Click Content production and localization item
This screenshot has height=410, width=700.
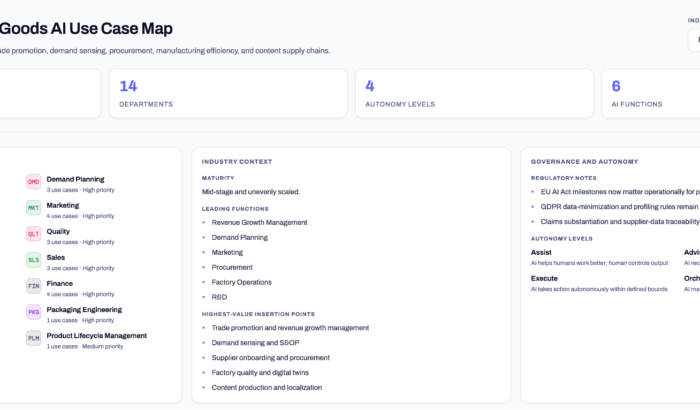click(x=266, y=387)
